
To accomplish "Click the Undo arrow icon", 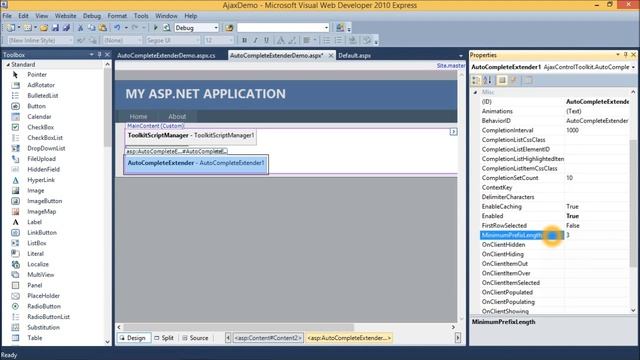I will [117, 28].
